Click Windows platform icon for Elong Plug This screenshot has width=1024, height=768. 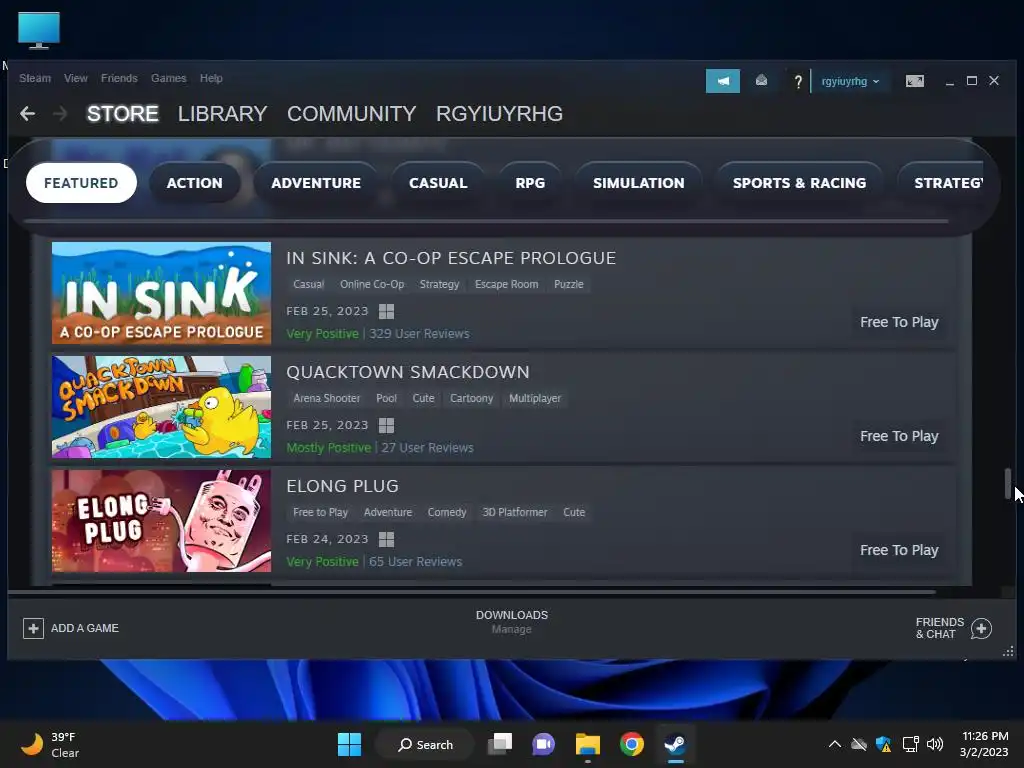click(x=387, y=539)
